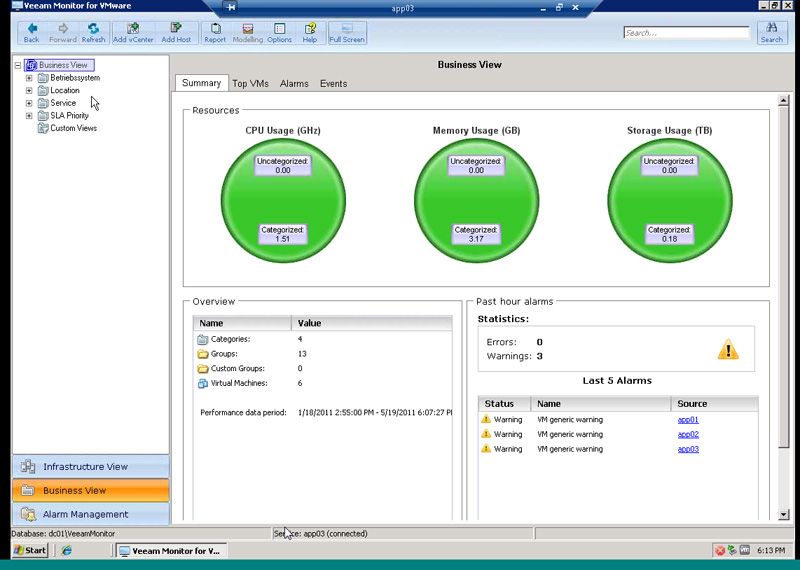
Task: Open the app01 source link
Action: tap(688, 420)
